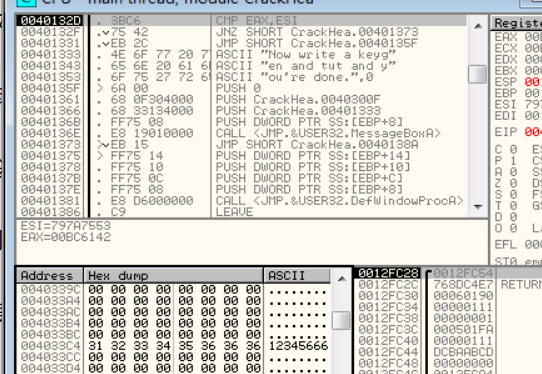
Task: Select the EBX register
Action: (x=518, y=71)
